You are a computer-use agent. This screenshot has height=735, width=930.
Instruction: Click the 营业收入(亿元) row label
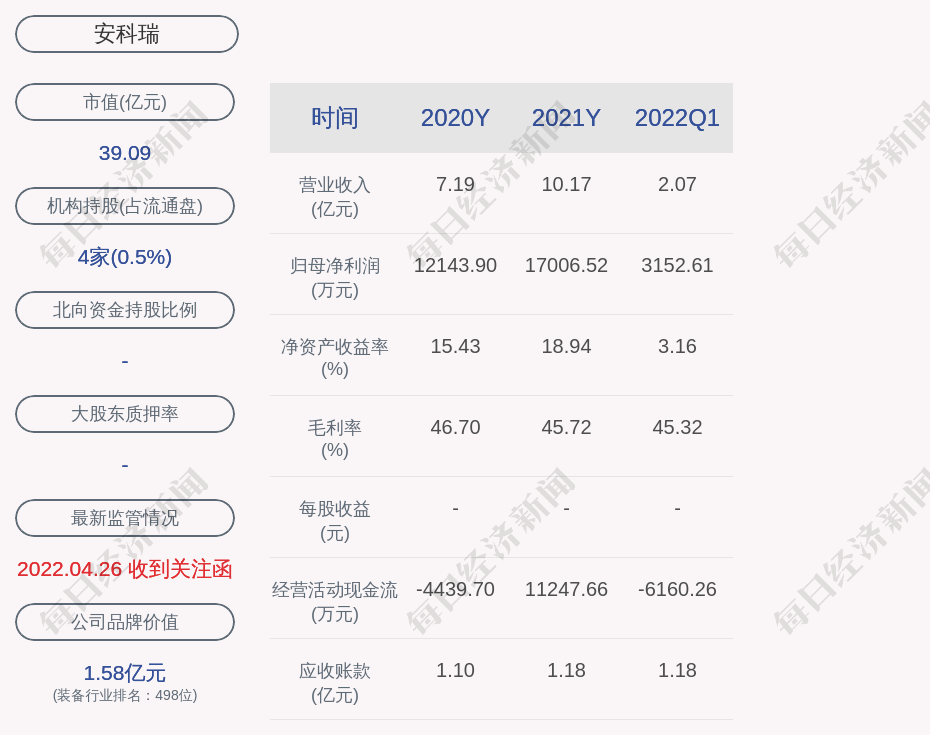[335, 197]
